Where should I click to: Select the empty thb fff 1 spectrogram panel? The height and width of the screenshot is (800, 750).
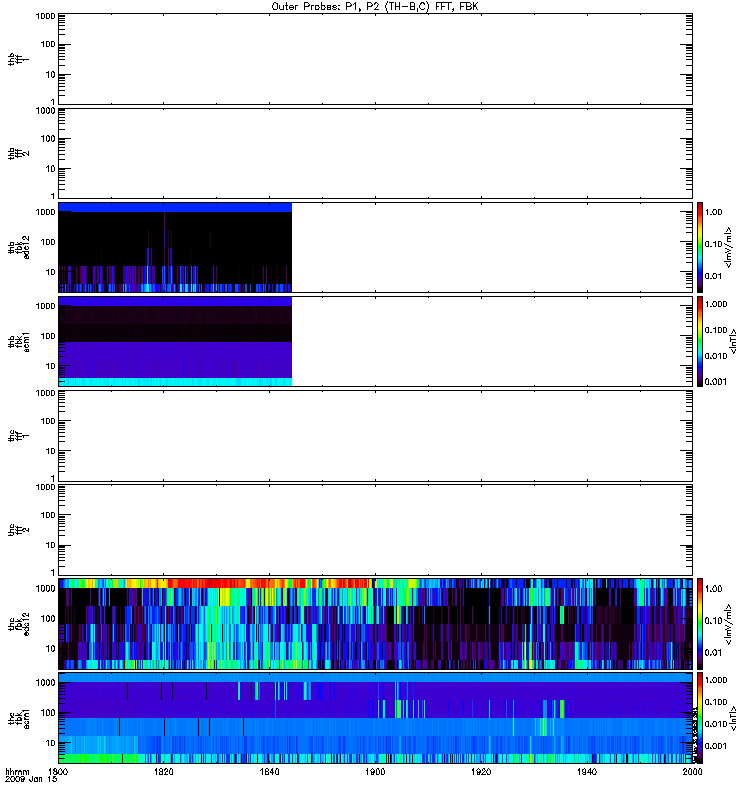coord(375,59)
